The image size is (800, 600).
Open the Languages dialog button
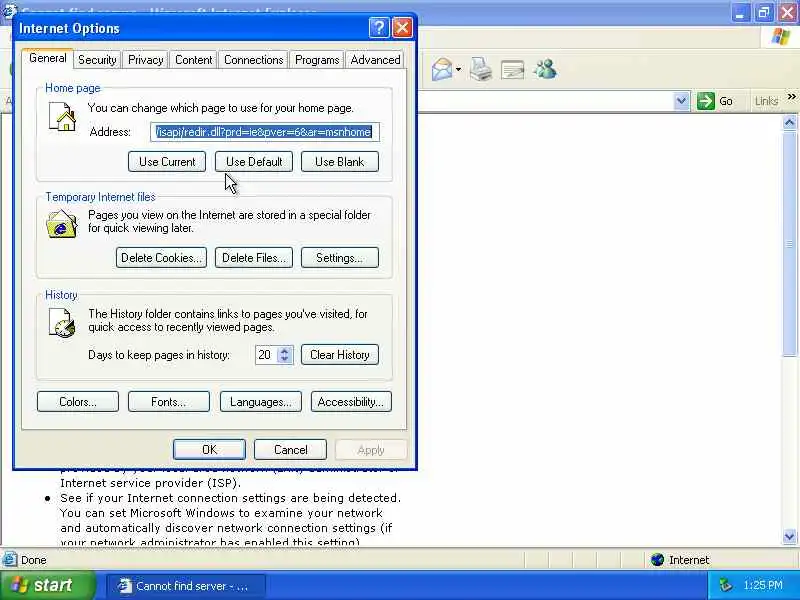coord(261,402)
